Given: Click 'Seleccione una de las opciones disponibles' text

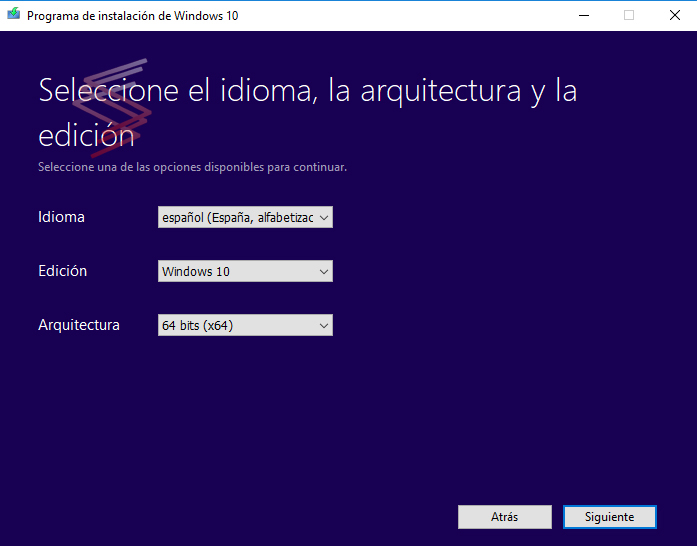Looking at the screenshot, I should [192, 167].
